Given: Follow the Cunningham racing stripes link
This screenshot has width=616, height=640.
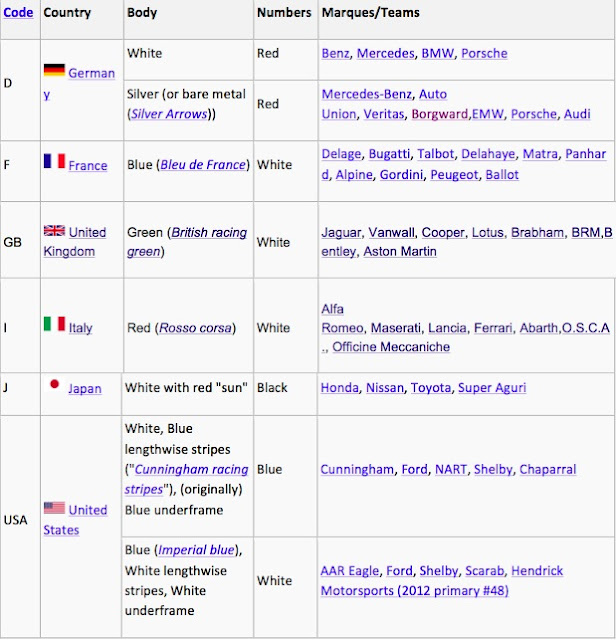Looking at the screenshot, I should pyautogui.click(x=188, y=479).
